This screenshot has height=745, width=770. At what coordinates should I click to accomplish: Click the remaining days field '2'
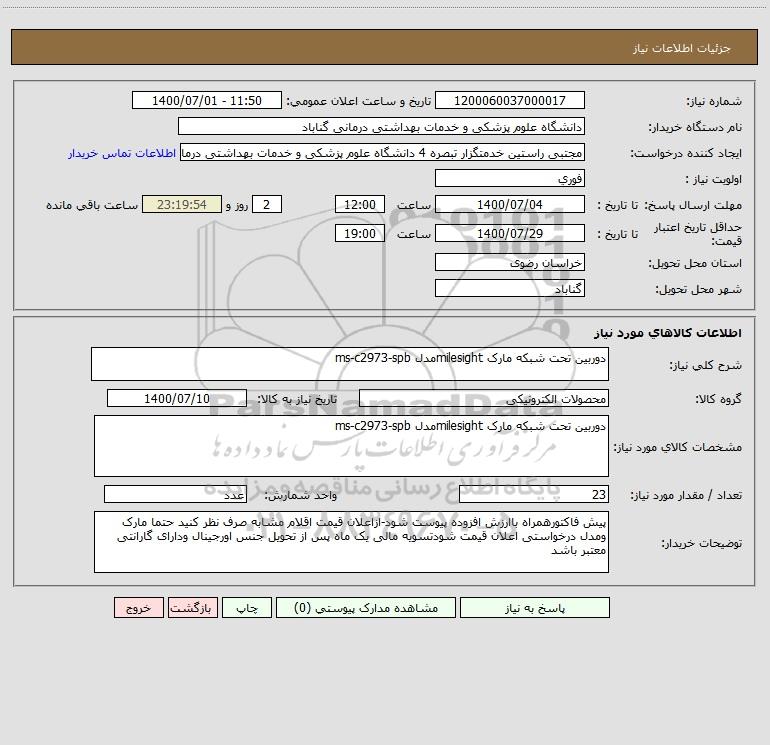click(x=267, y=204)
